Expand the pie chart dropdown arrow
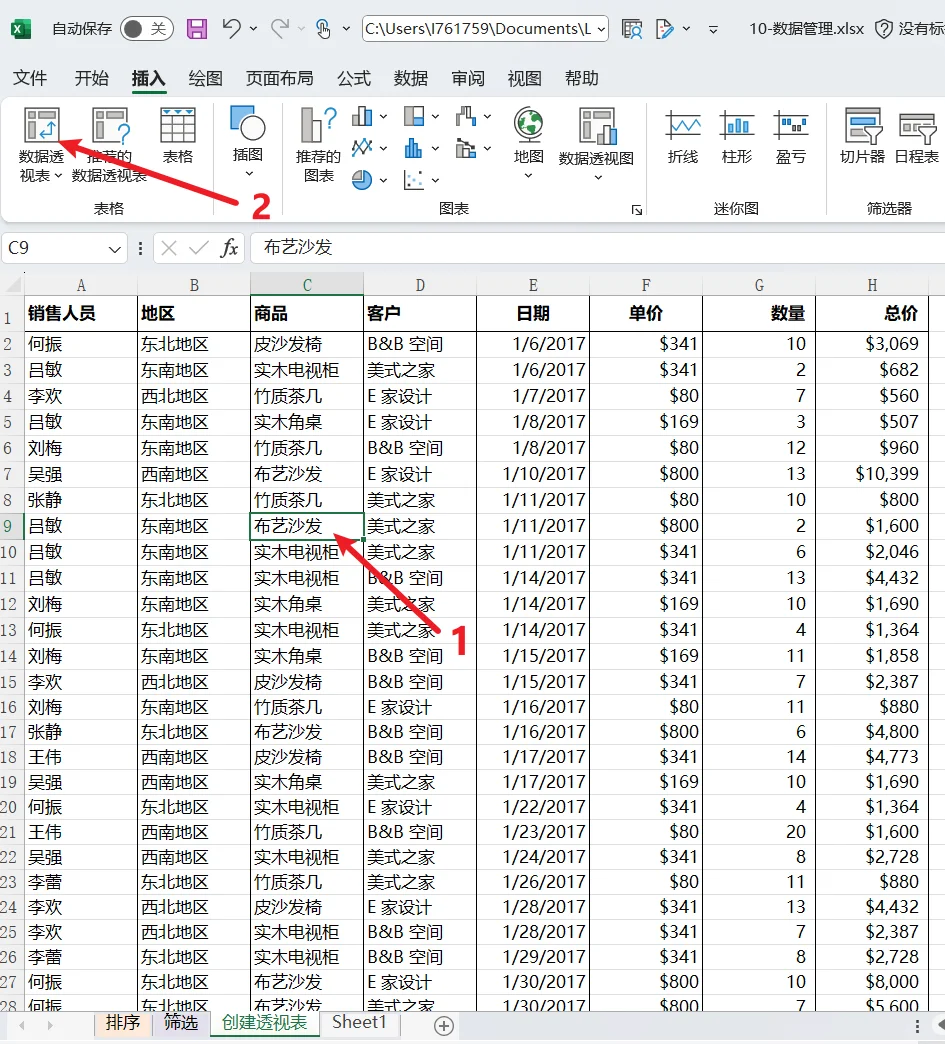Viewport: 945px width, 1044px height. (384, 180)
